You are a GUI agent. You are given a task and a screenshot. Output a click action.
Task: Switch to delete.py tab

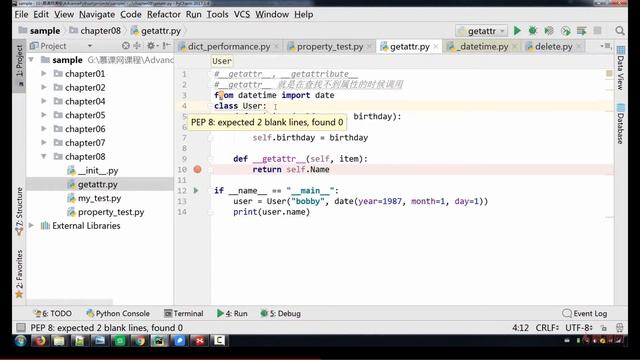click(553, 47)
